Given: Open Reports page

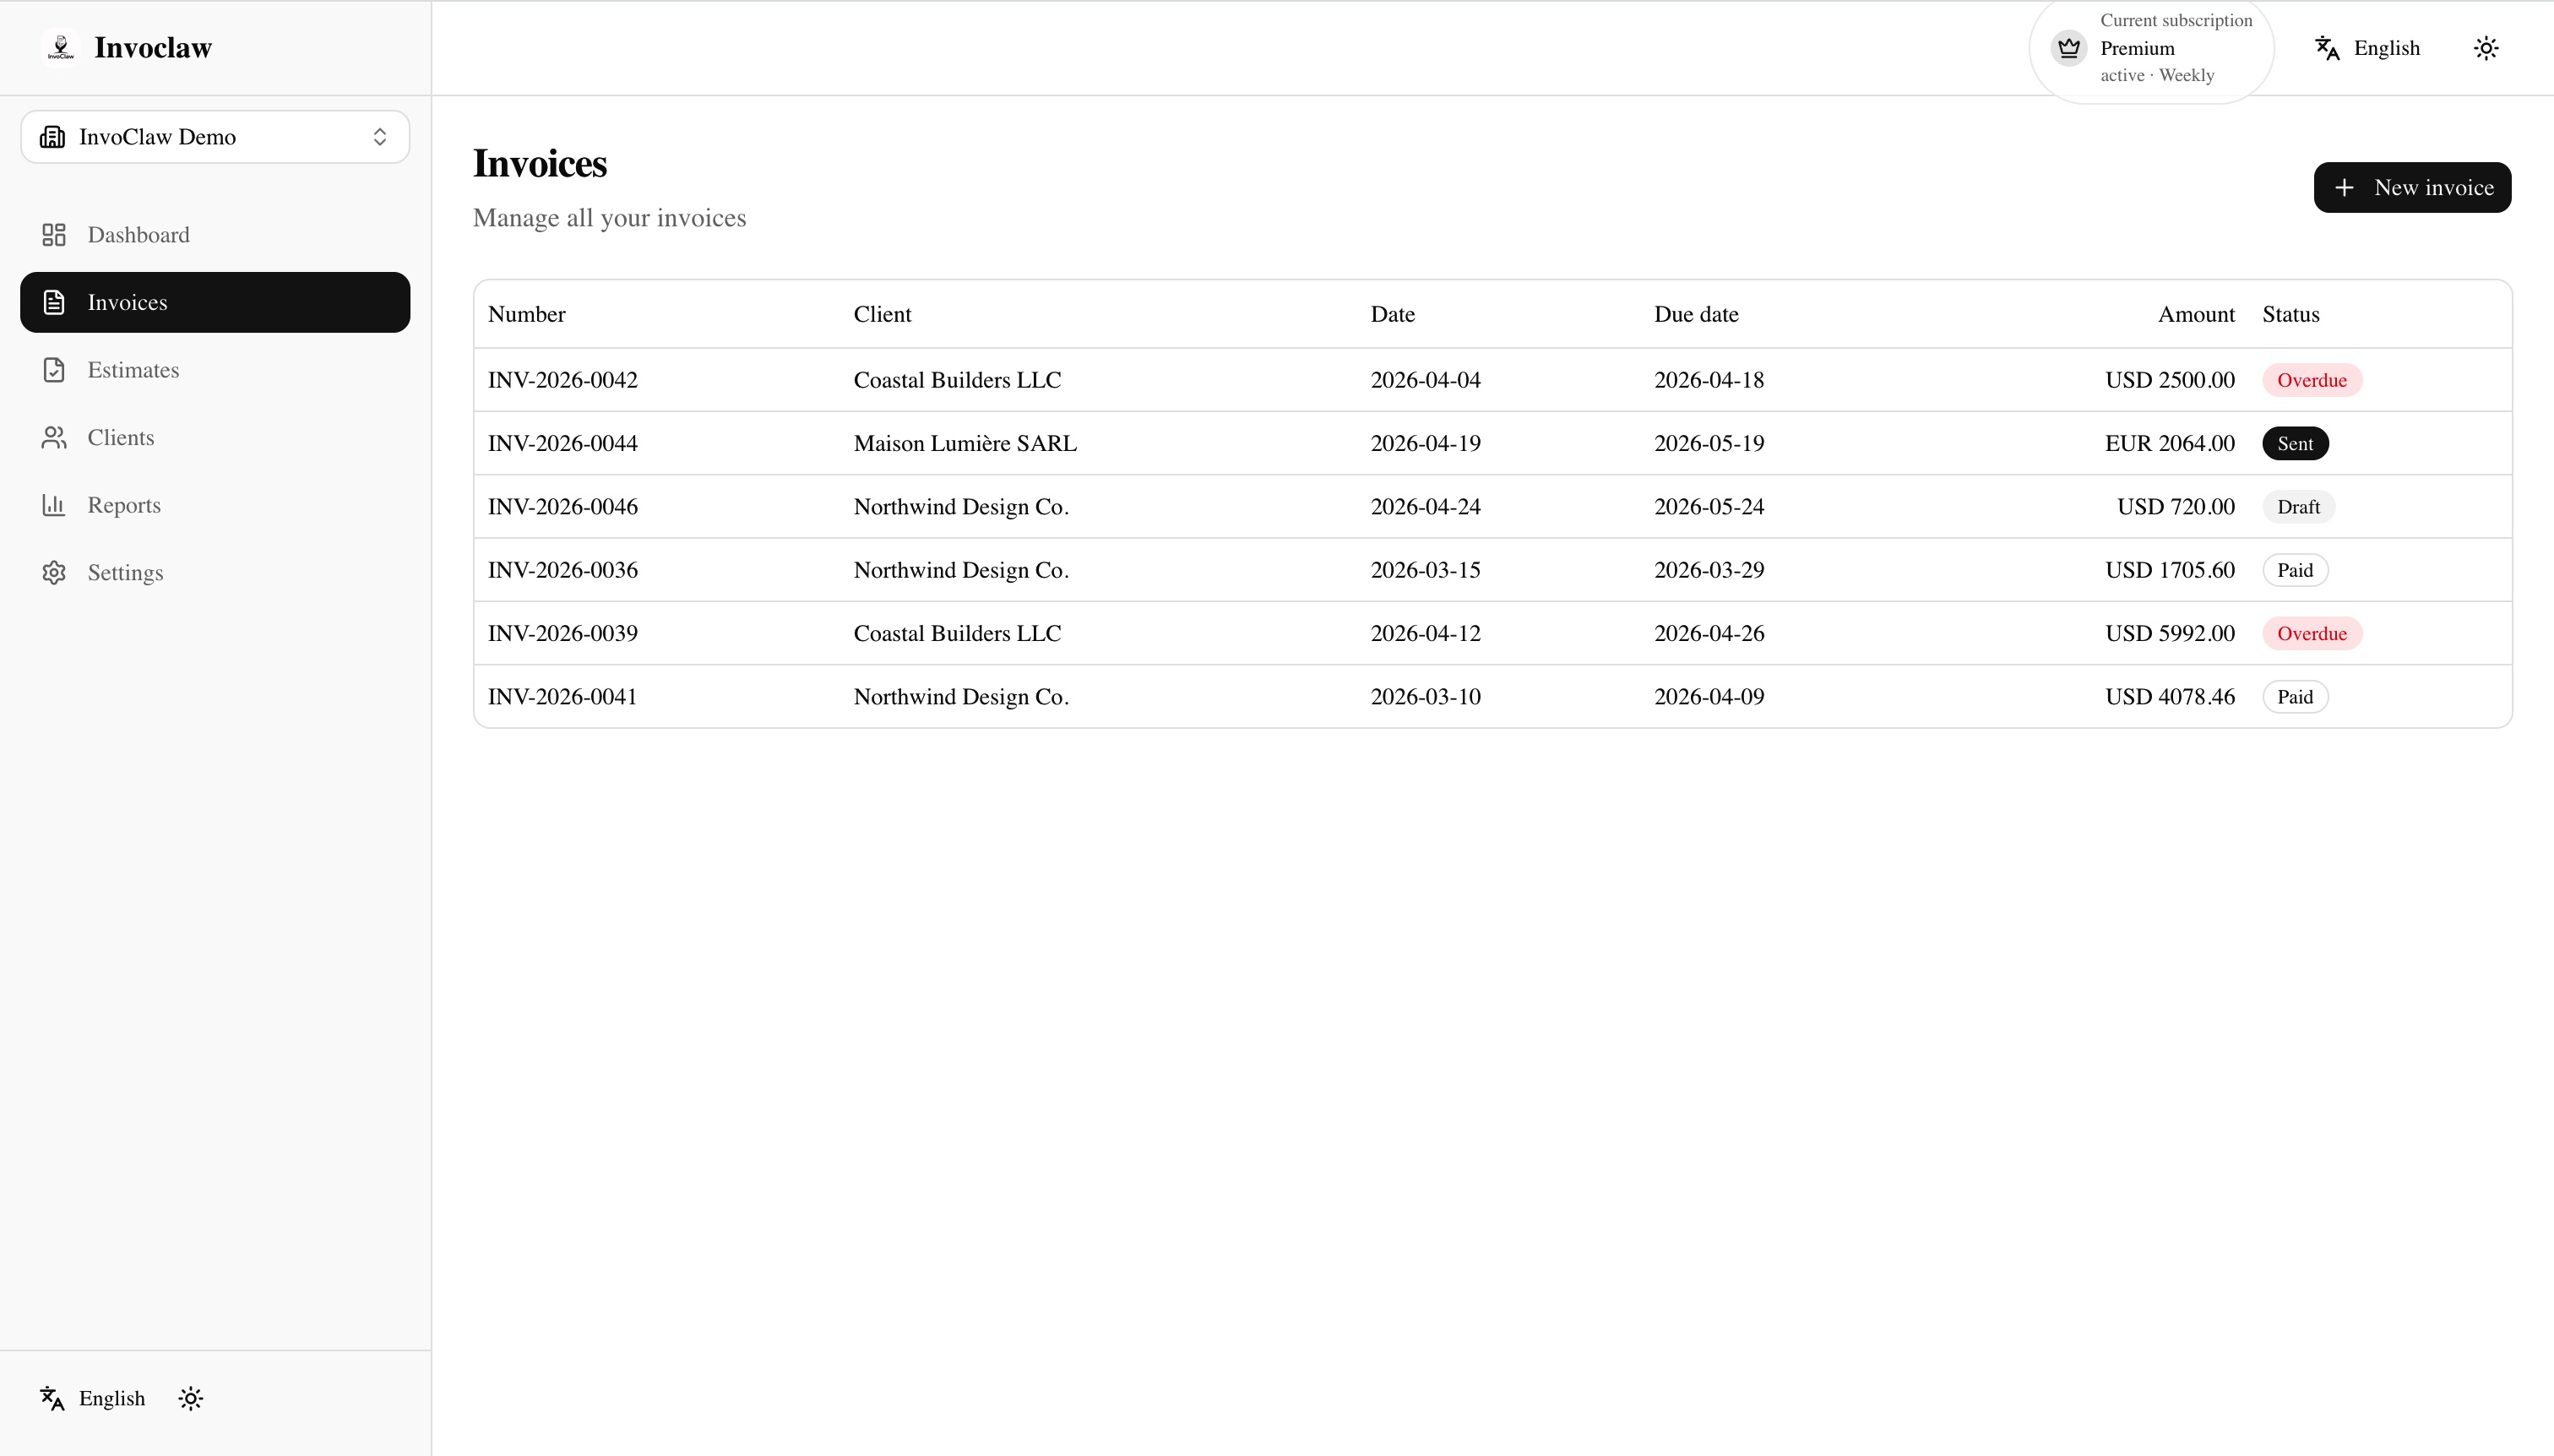Looking at the screenshot, I should (x=215, y=505).
